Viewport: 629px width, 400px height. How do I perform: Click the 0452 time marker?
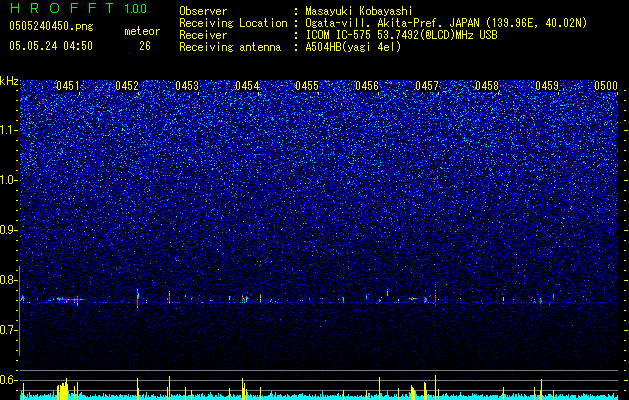pyautogui.click(x=127, y=86)
